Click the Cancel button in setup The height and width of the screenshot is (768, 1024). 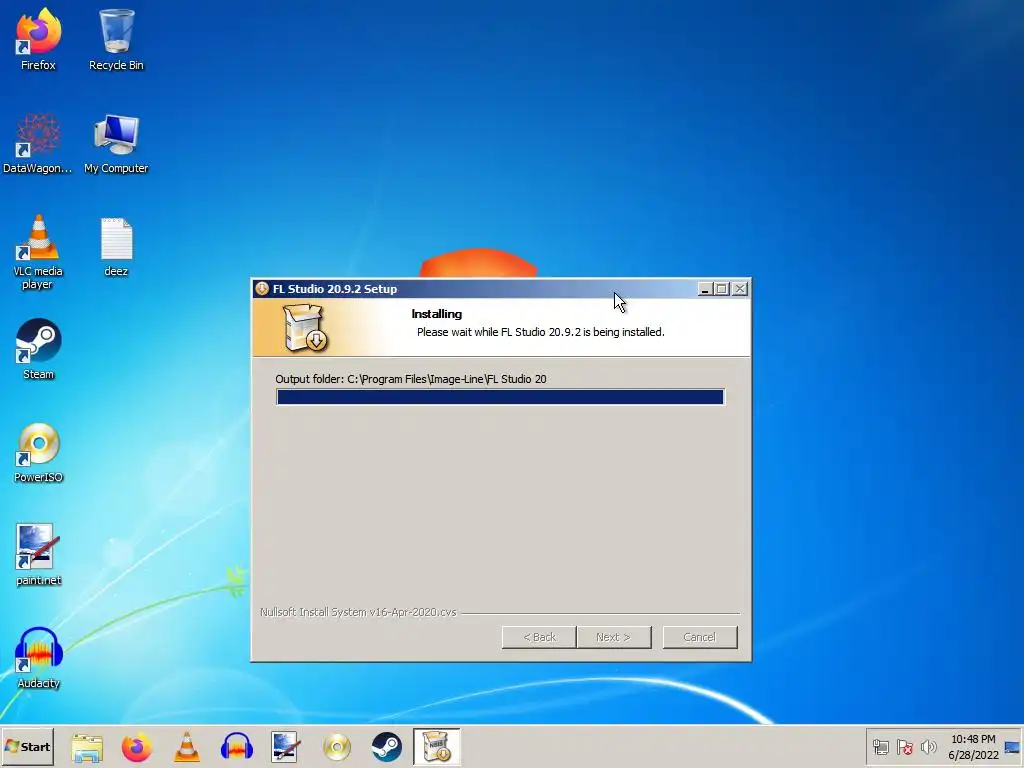(x=700, y=637)
